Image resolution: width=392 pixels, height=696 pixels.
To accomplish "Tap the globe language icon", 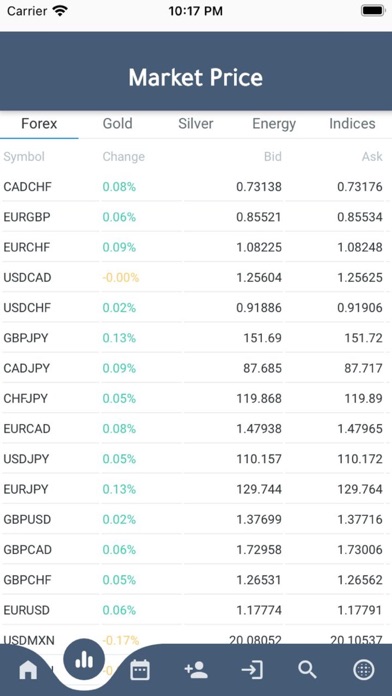I will pos(364,669).
